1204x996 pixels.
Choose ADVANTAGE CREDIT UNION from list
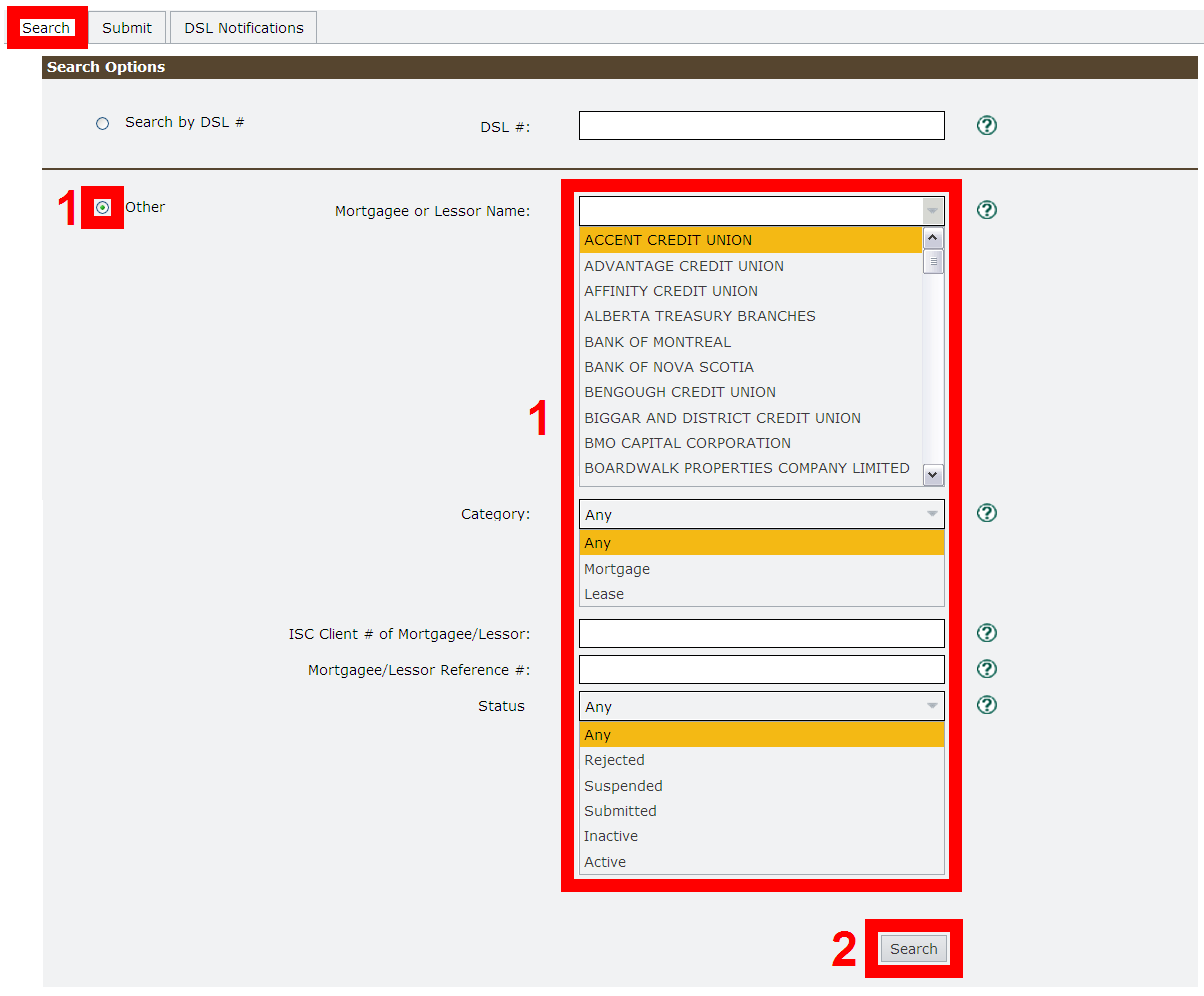click(750, 266)
